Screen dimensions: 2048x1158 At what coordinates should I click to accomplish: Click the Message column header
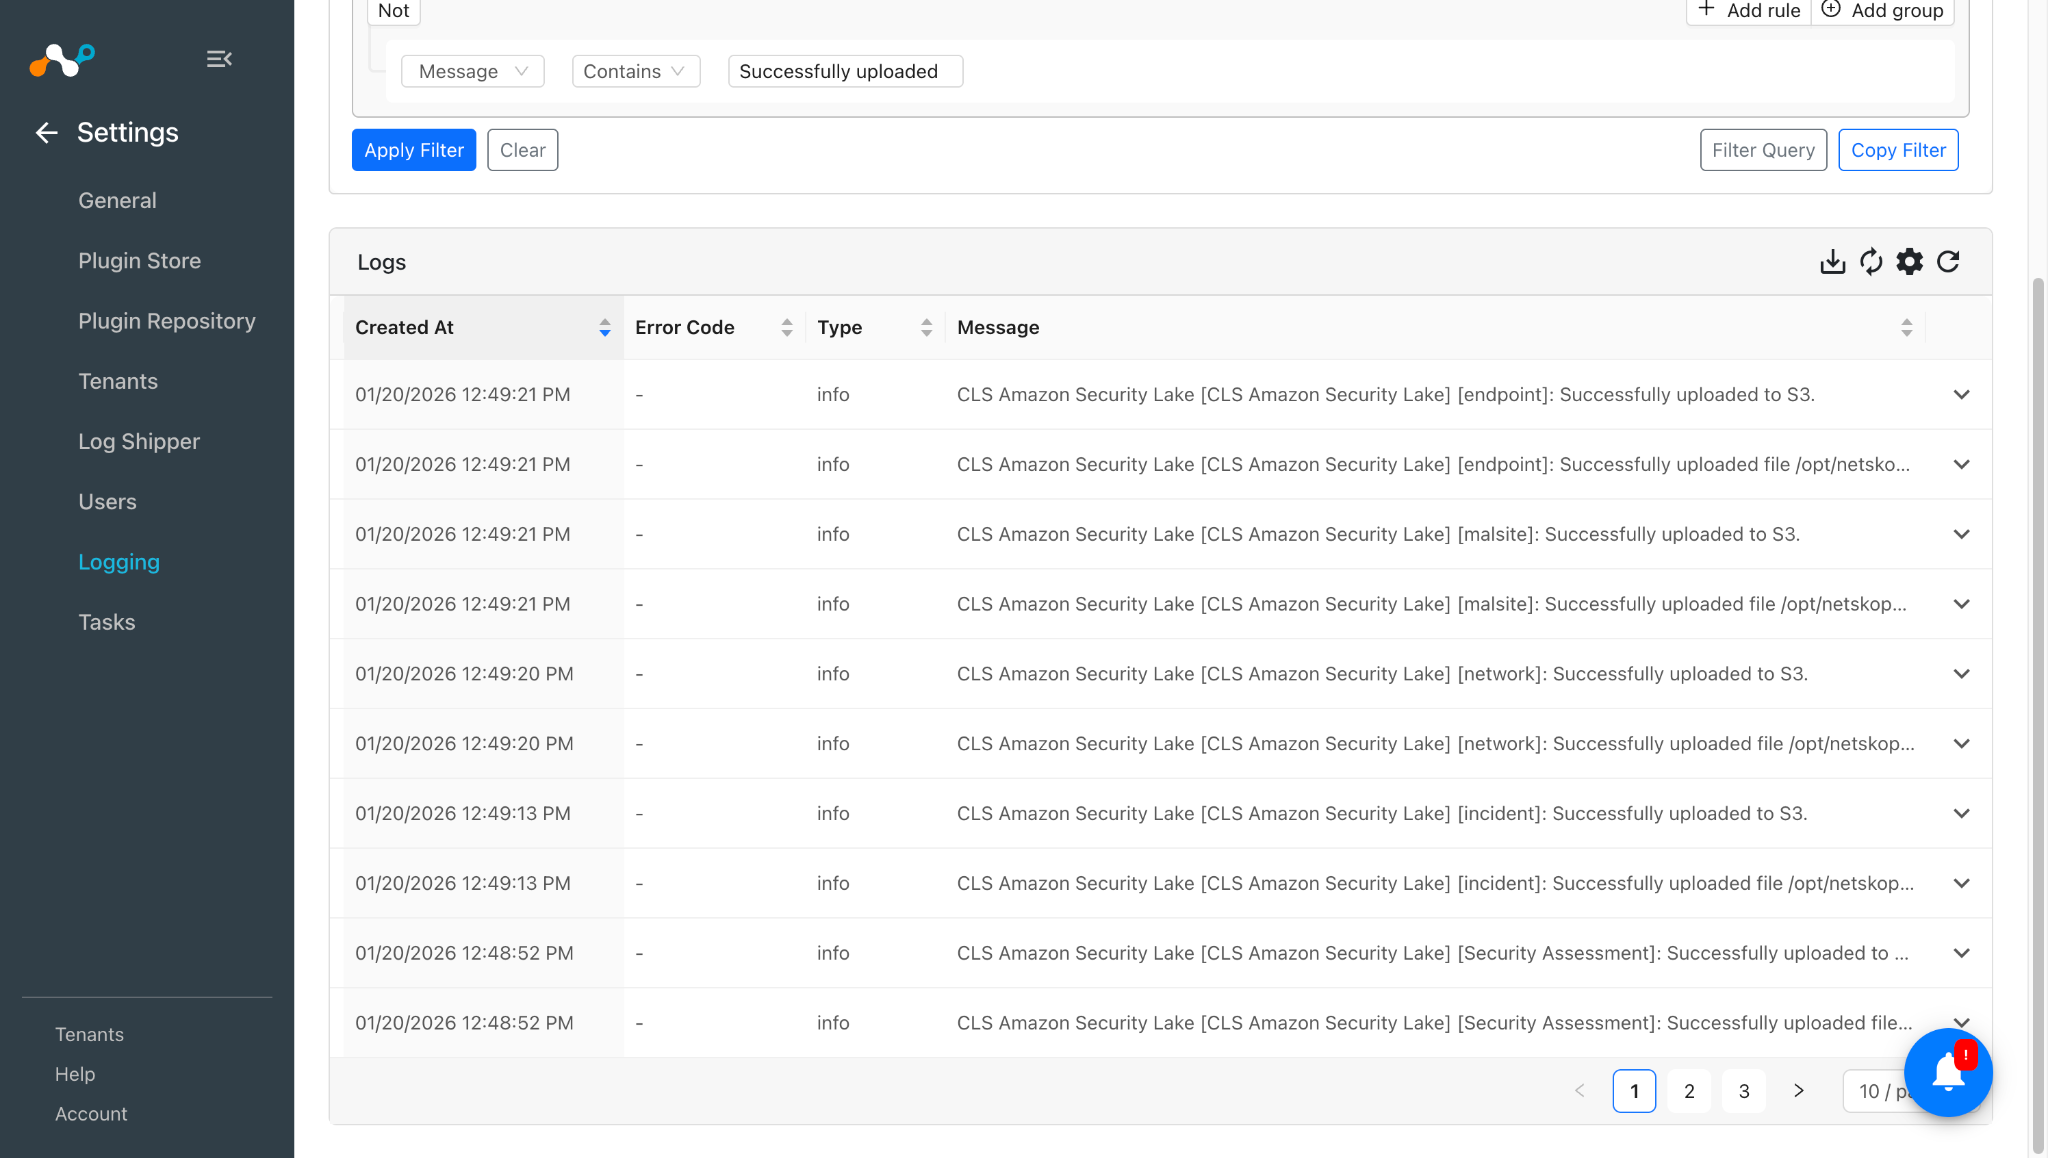[1435, 328]
